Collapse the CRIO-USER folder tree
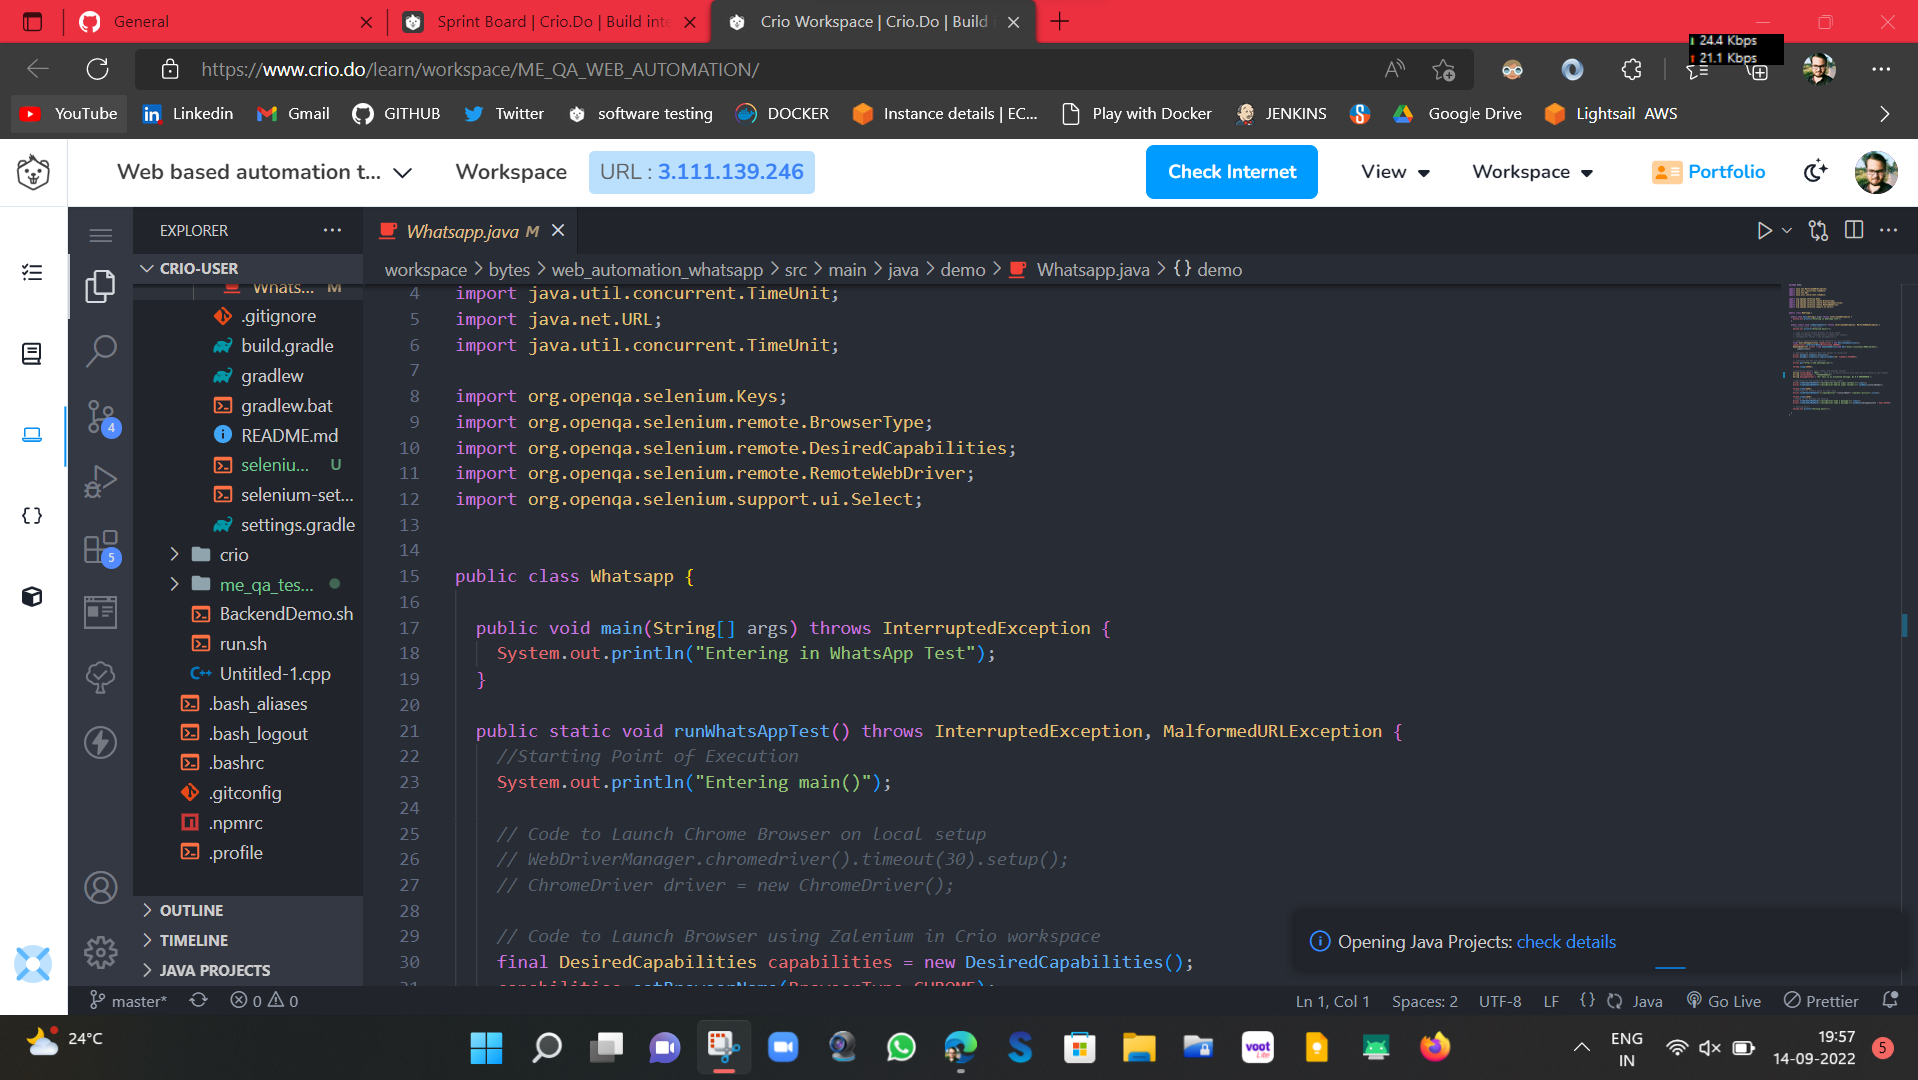Screen dimensions: 1918x1080 click(x=147, y=268)
